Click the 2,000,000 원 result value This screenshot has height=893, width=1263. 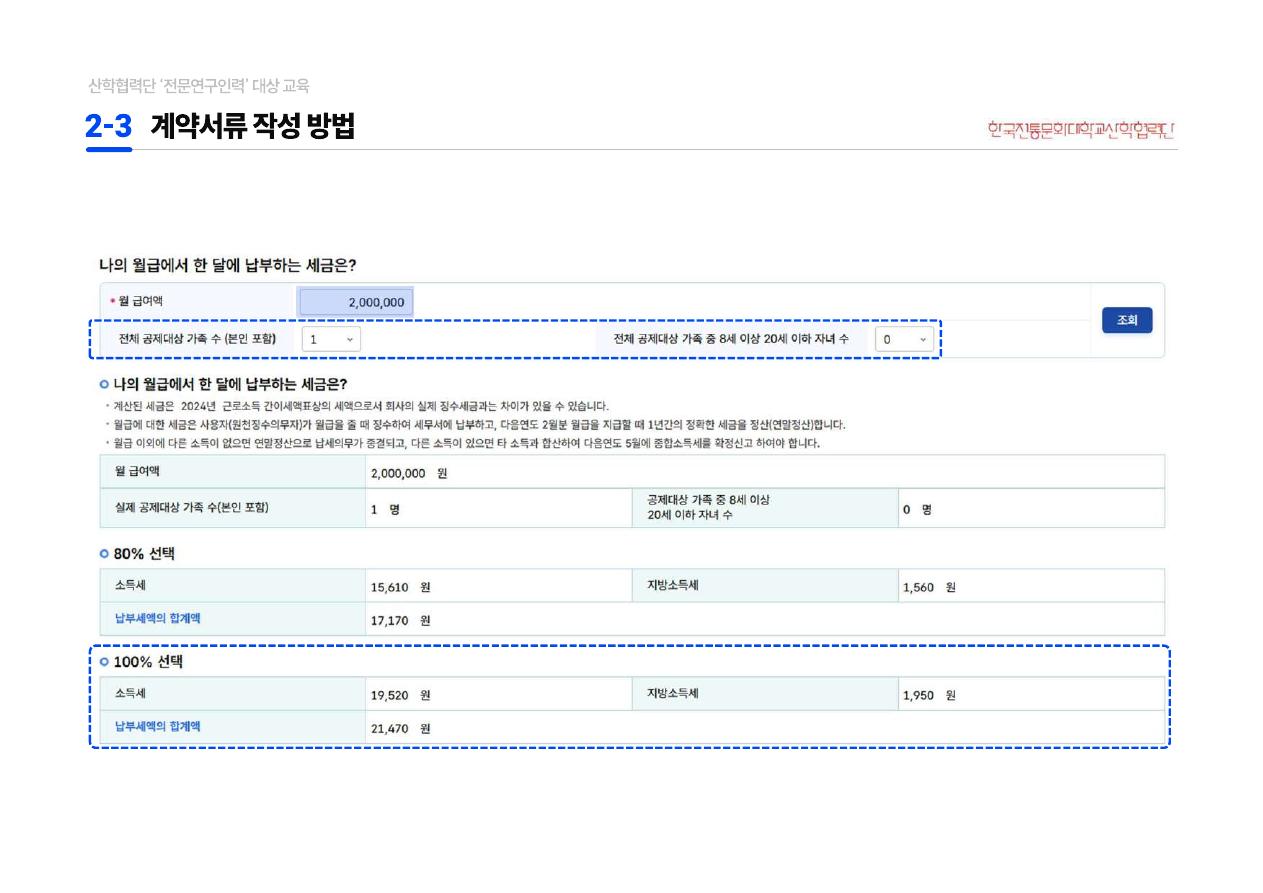coord(409,473)
